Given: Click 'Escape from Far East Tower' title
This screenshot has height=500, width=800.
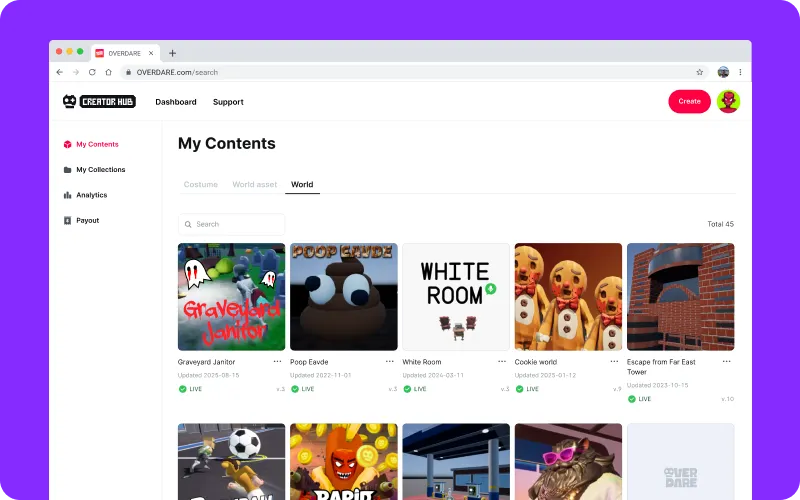Looking at the screenshot, I should 661,367.
